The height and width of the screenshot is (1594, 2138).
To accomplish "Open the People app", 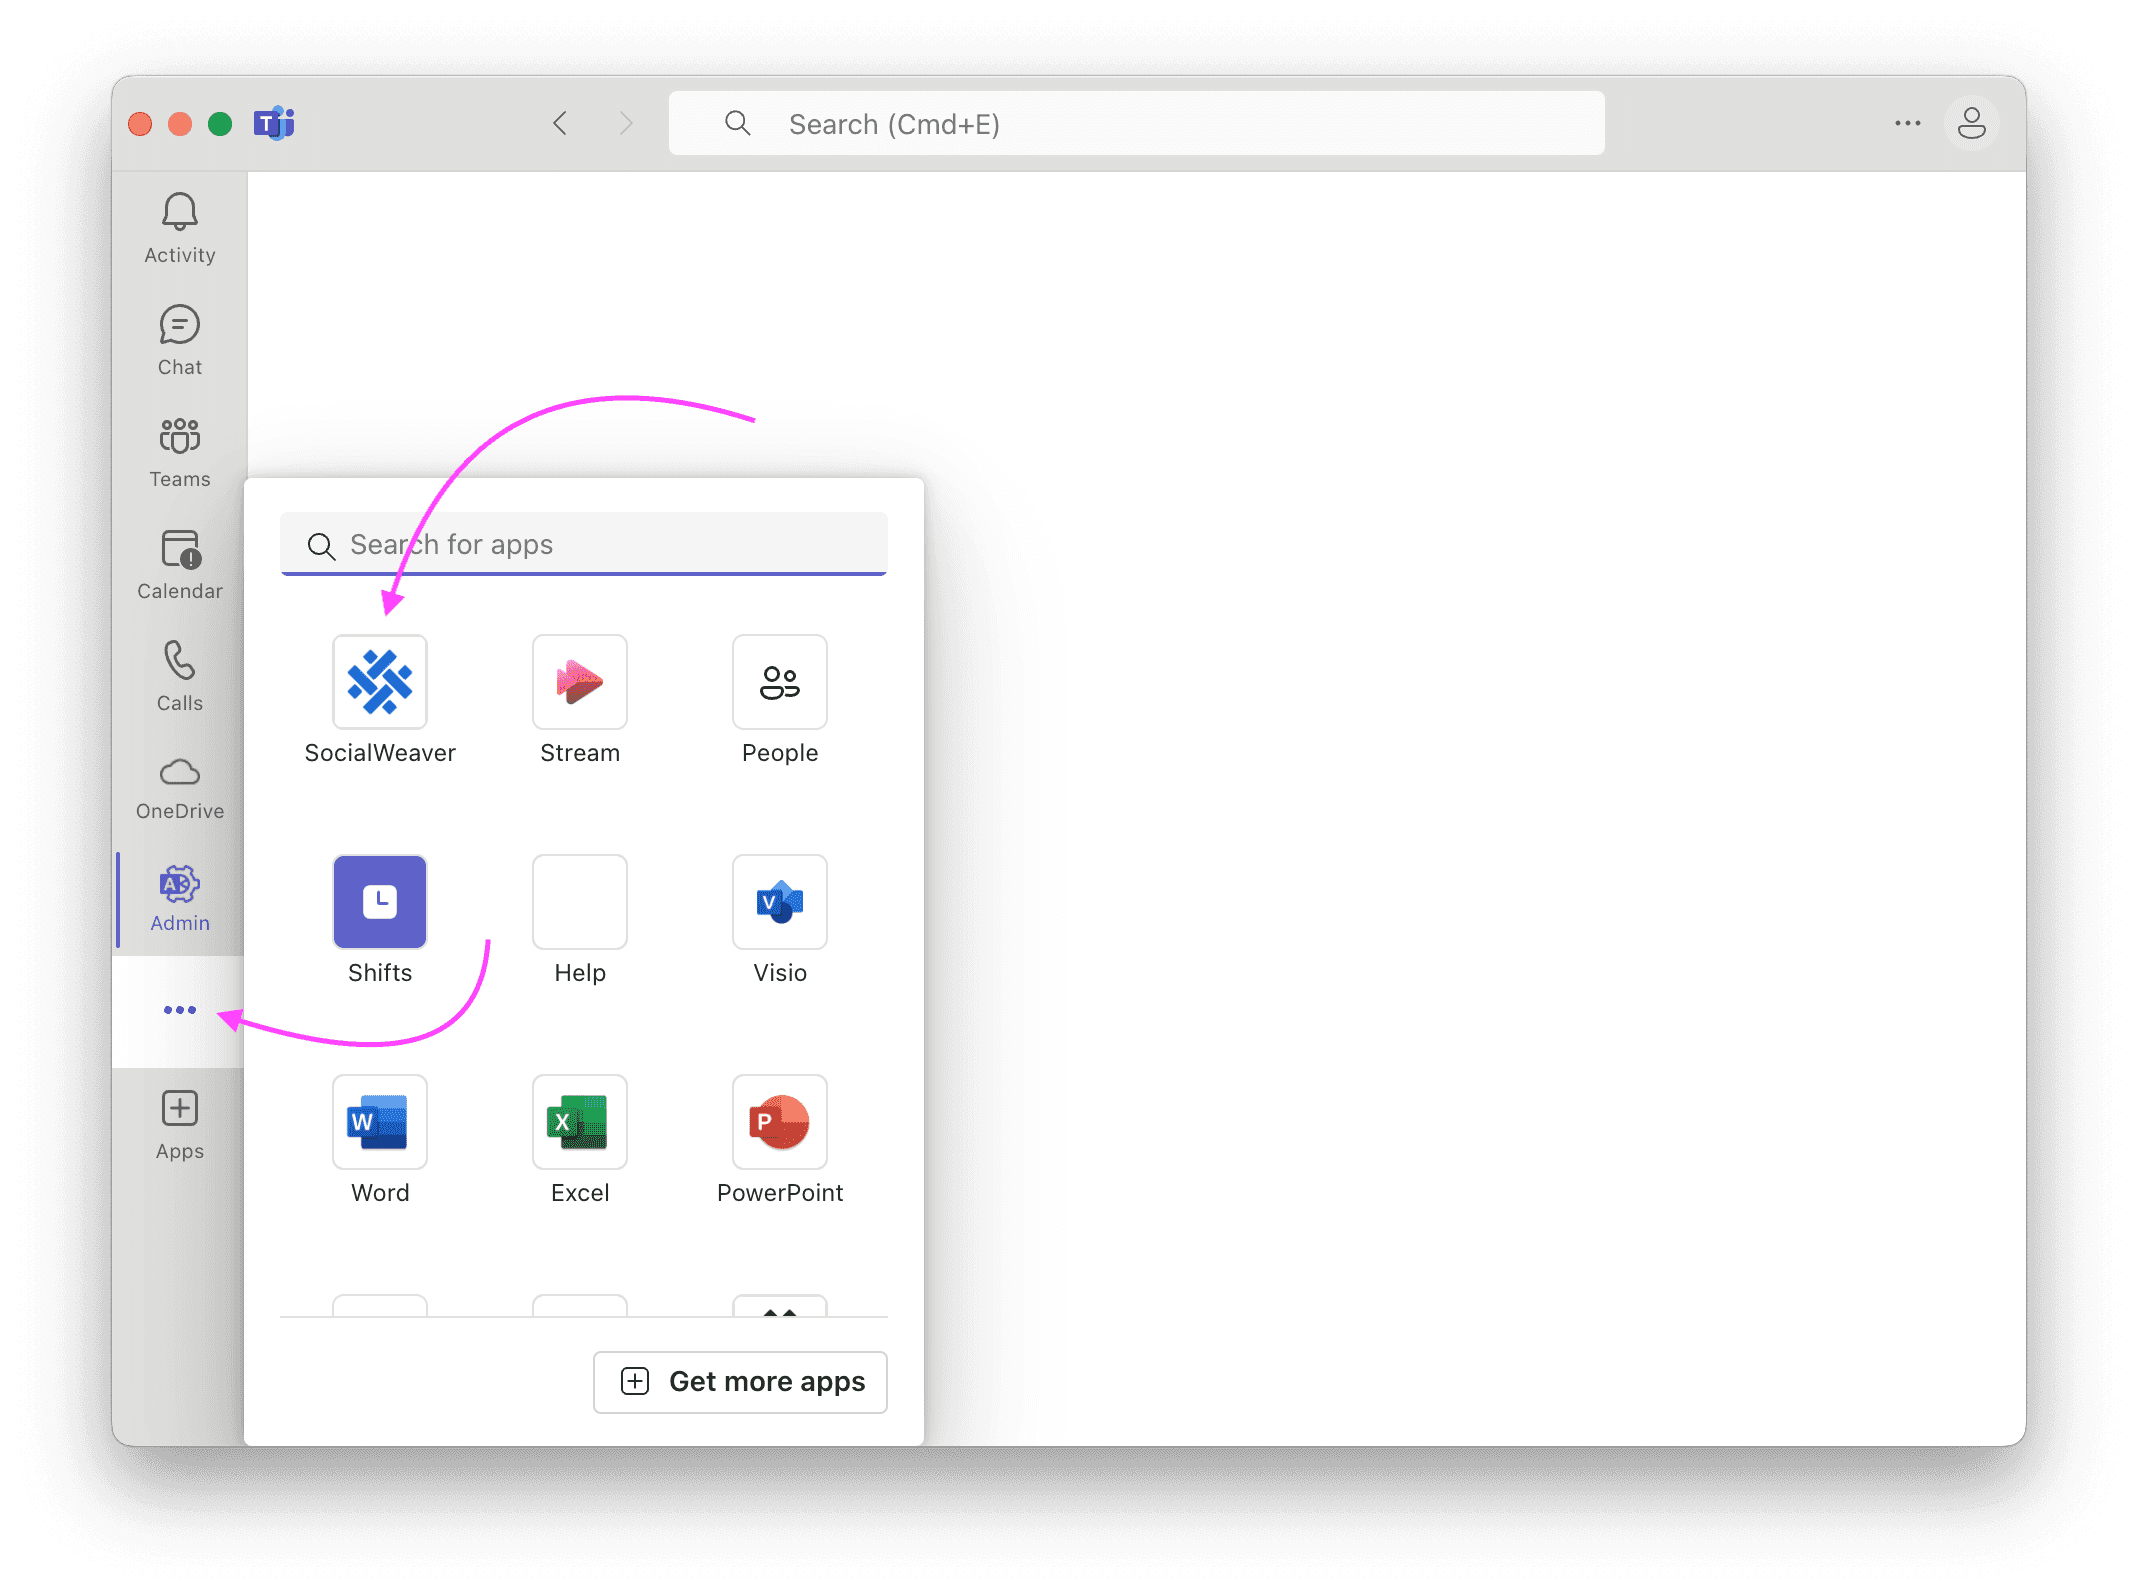I will pyautogui.click(x=780, y=700).
